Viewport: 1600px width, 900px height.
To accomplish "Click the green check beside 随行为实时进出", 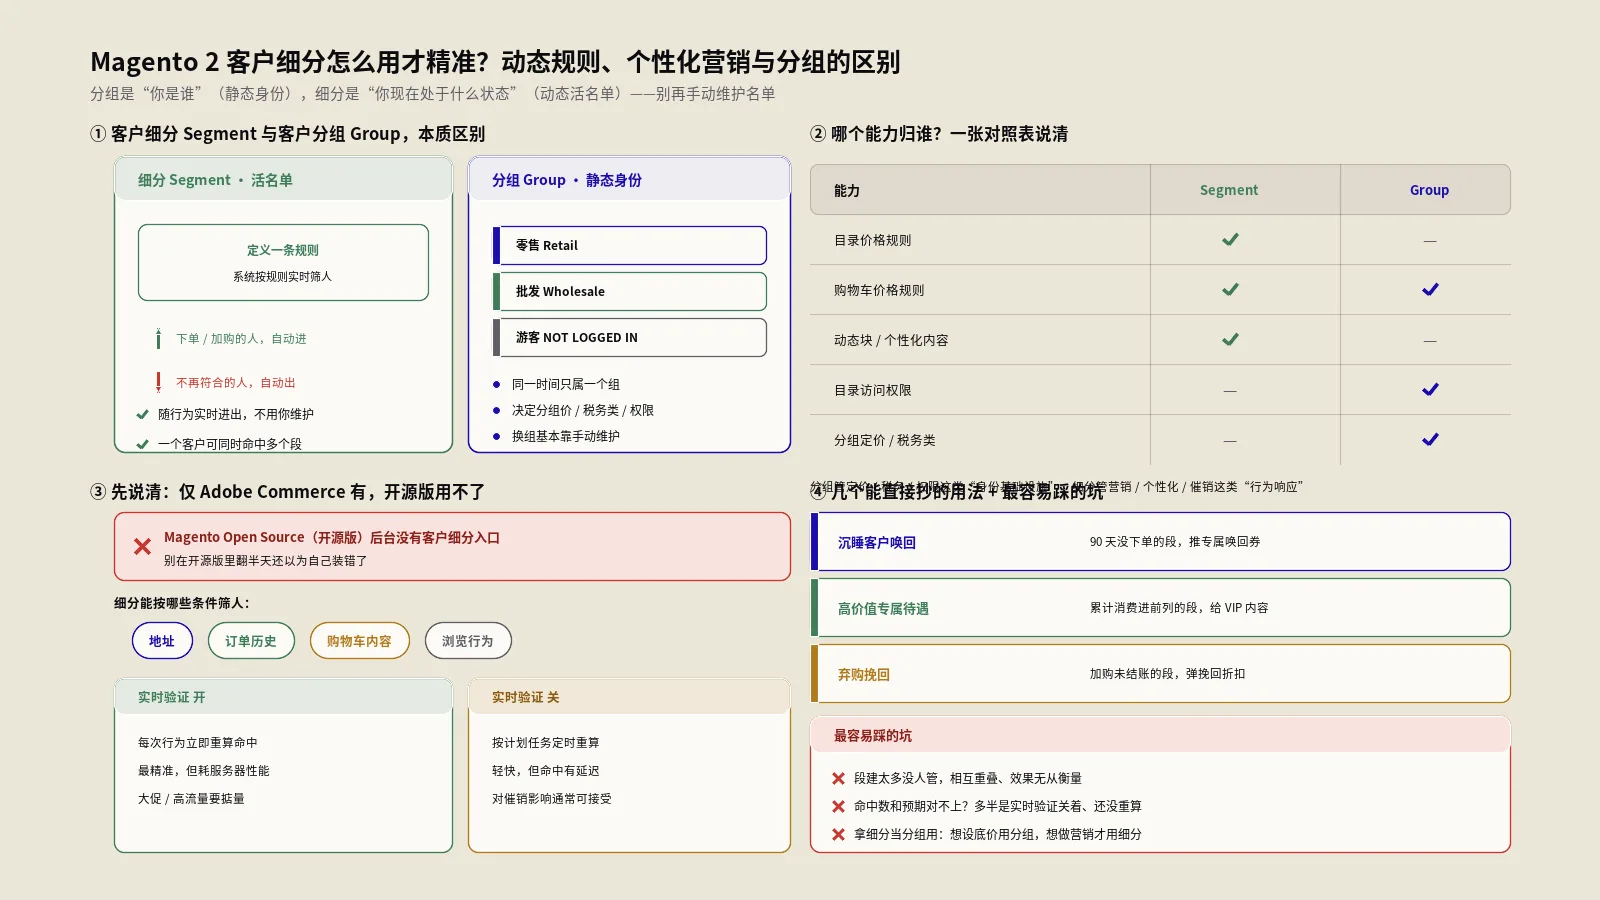I will coord(142,414).
